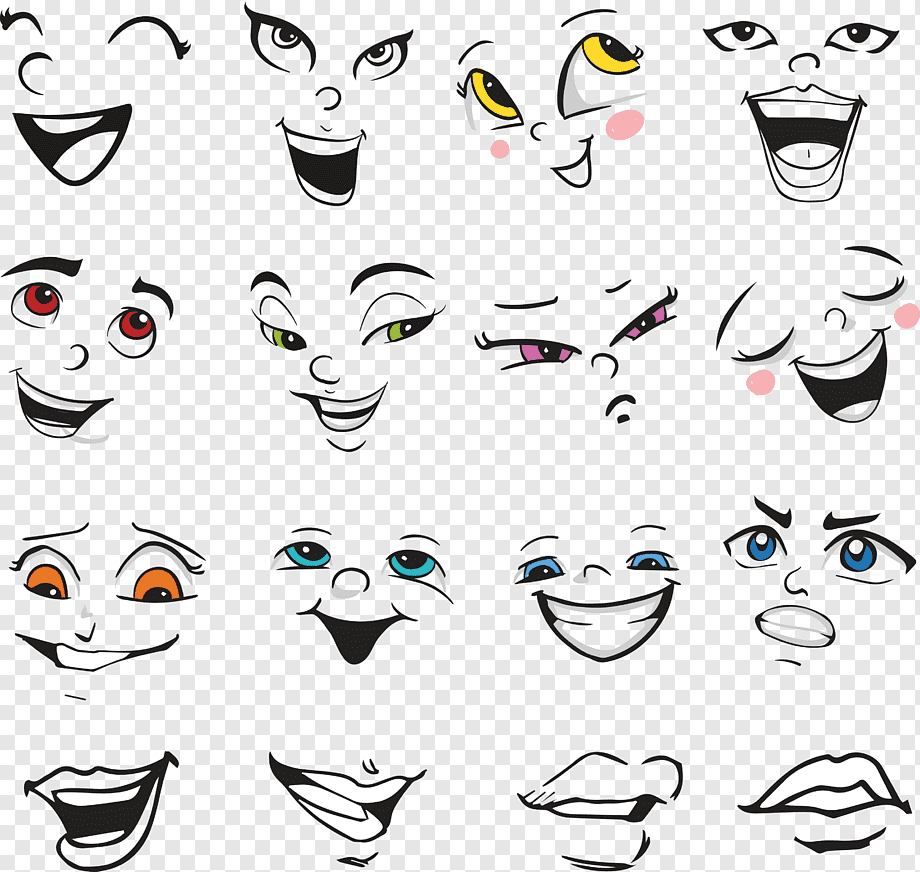Click the thick raised eyebrow above red eyes

(44, 267)
